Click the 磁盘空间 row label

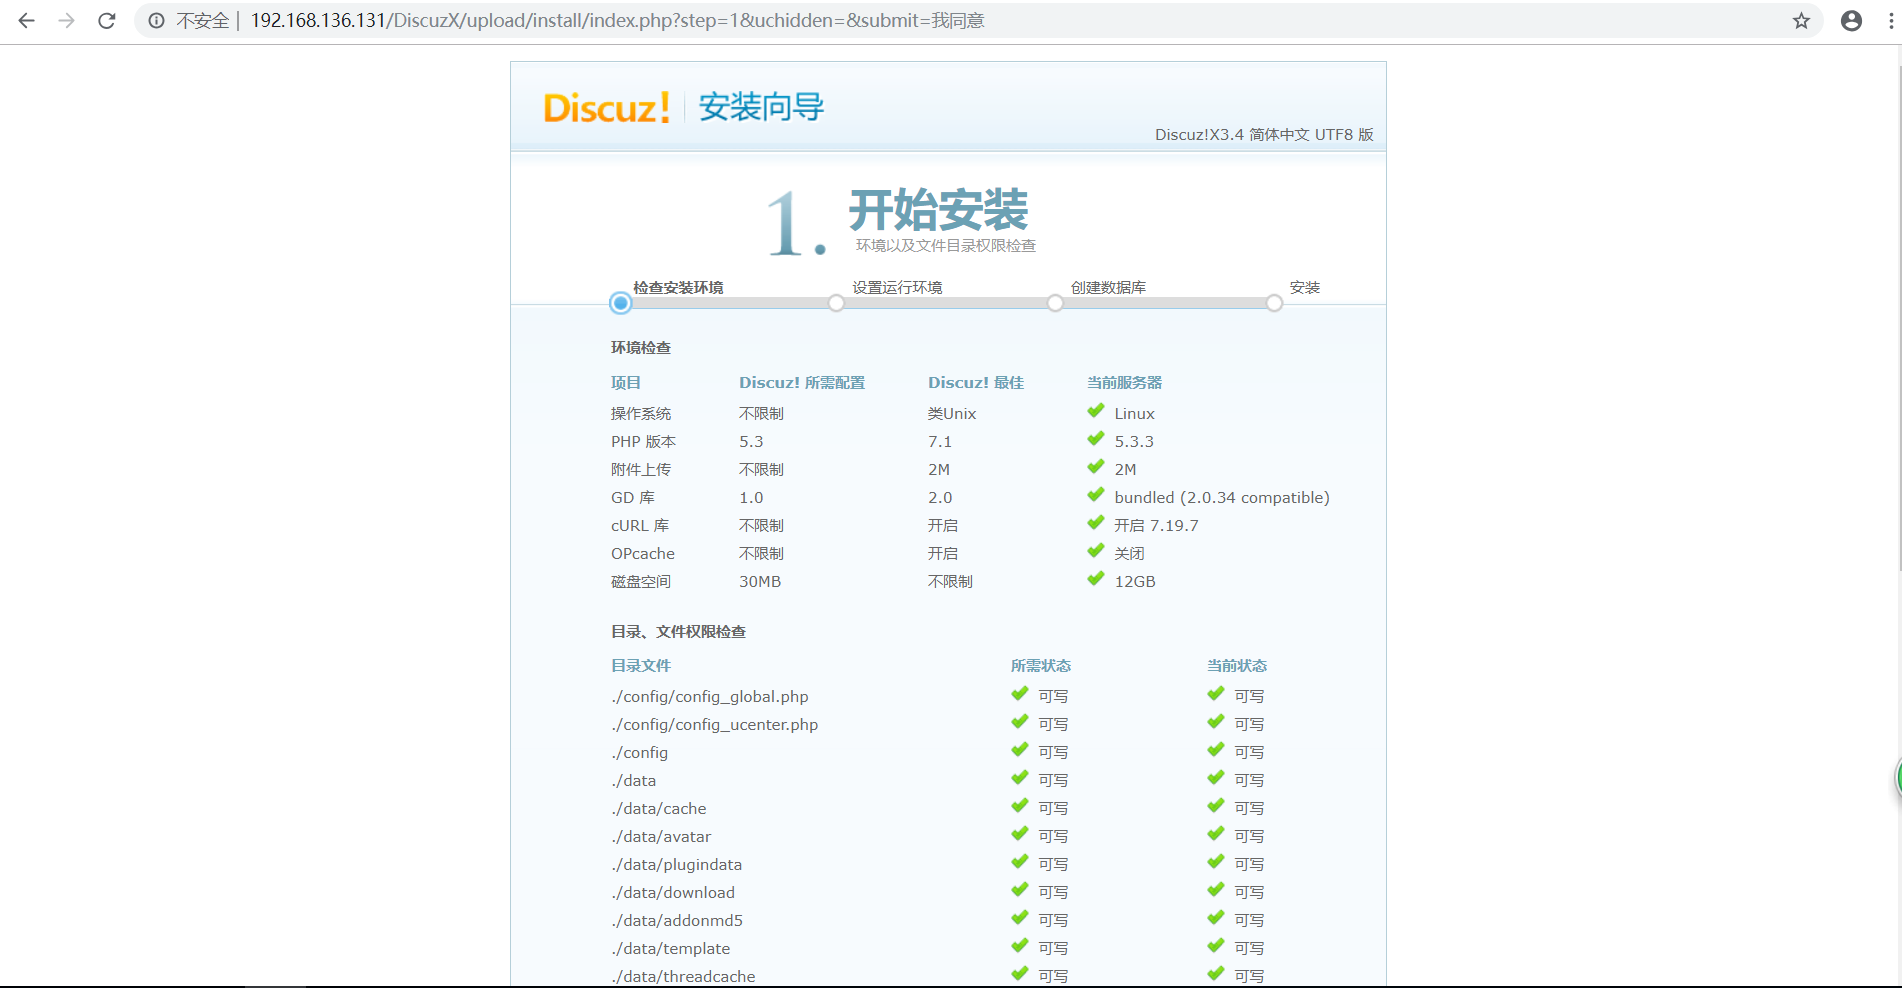point(641,581)
